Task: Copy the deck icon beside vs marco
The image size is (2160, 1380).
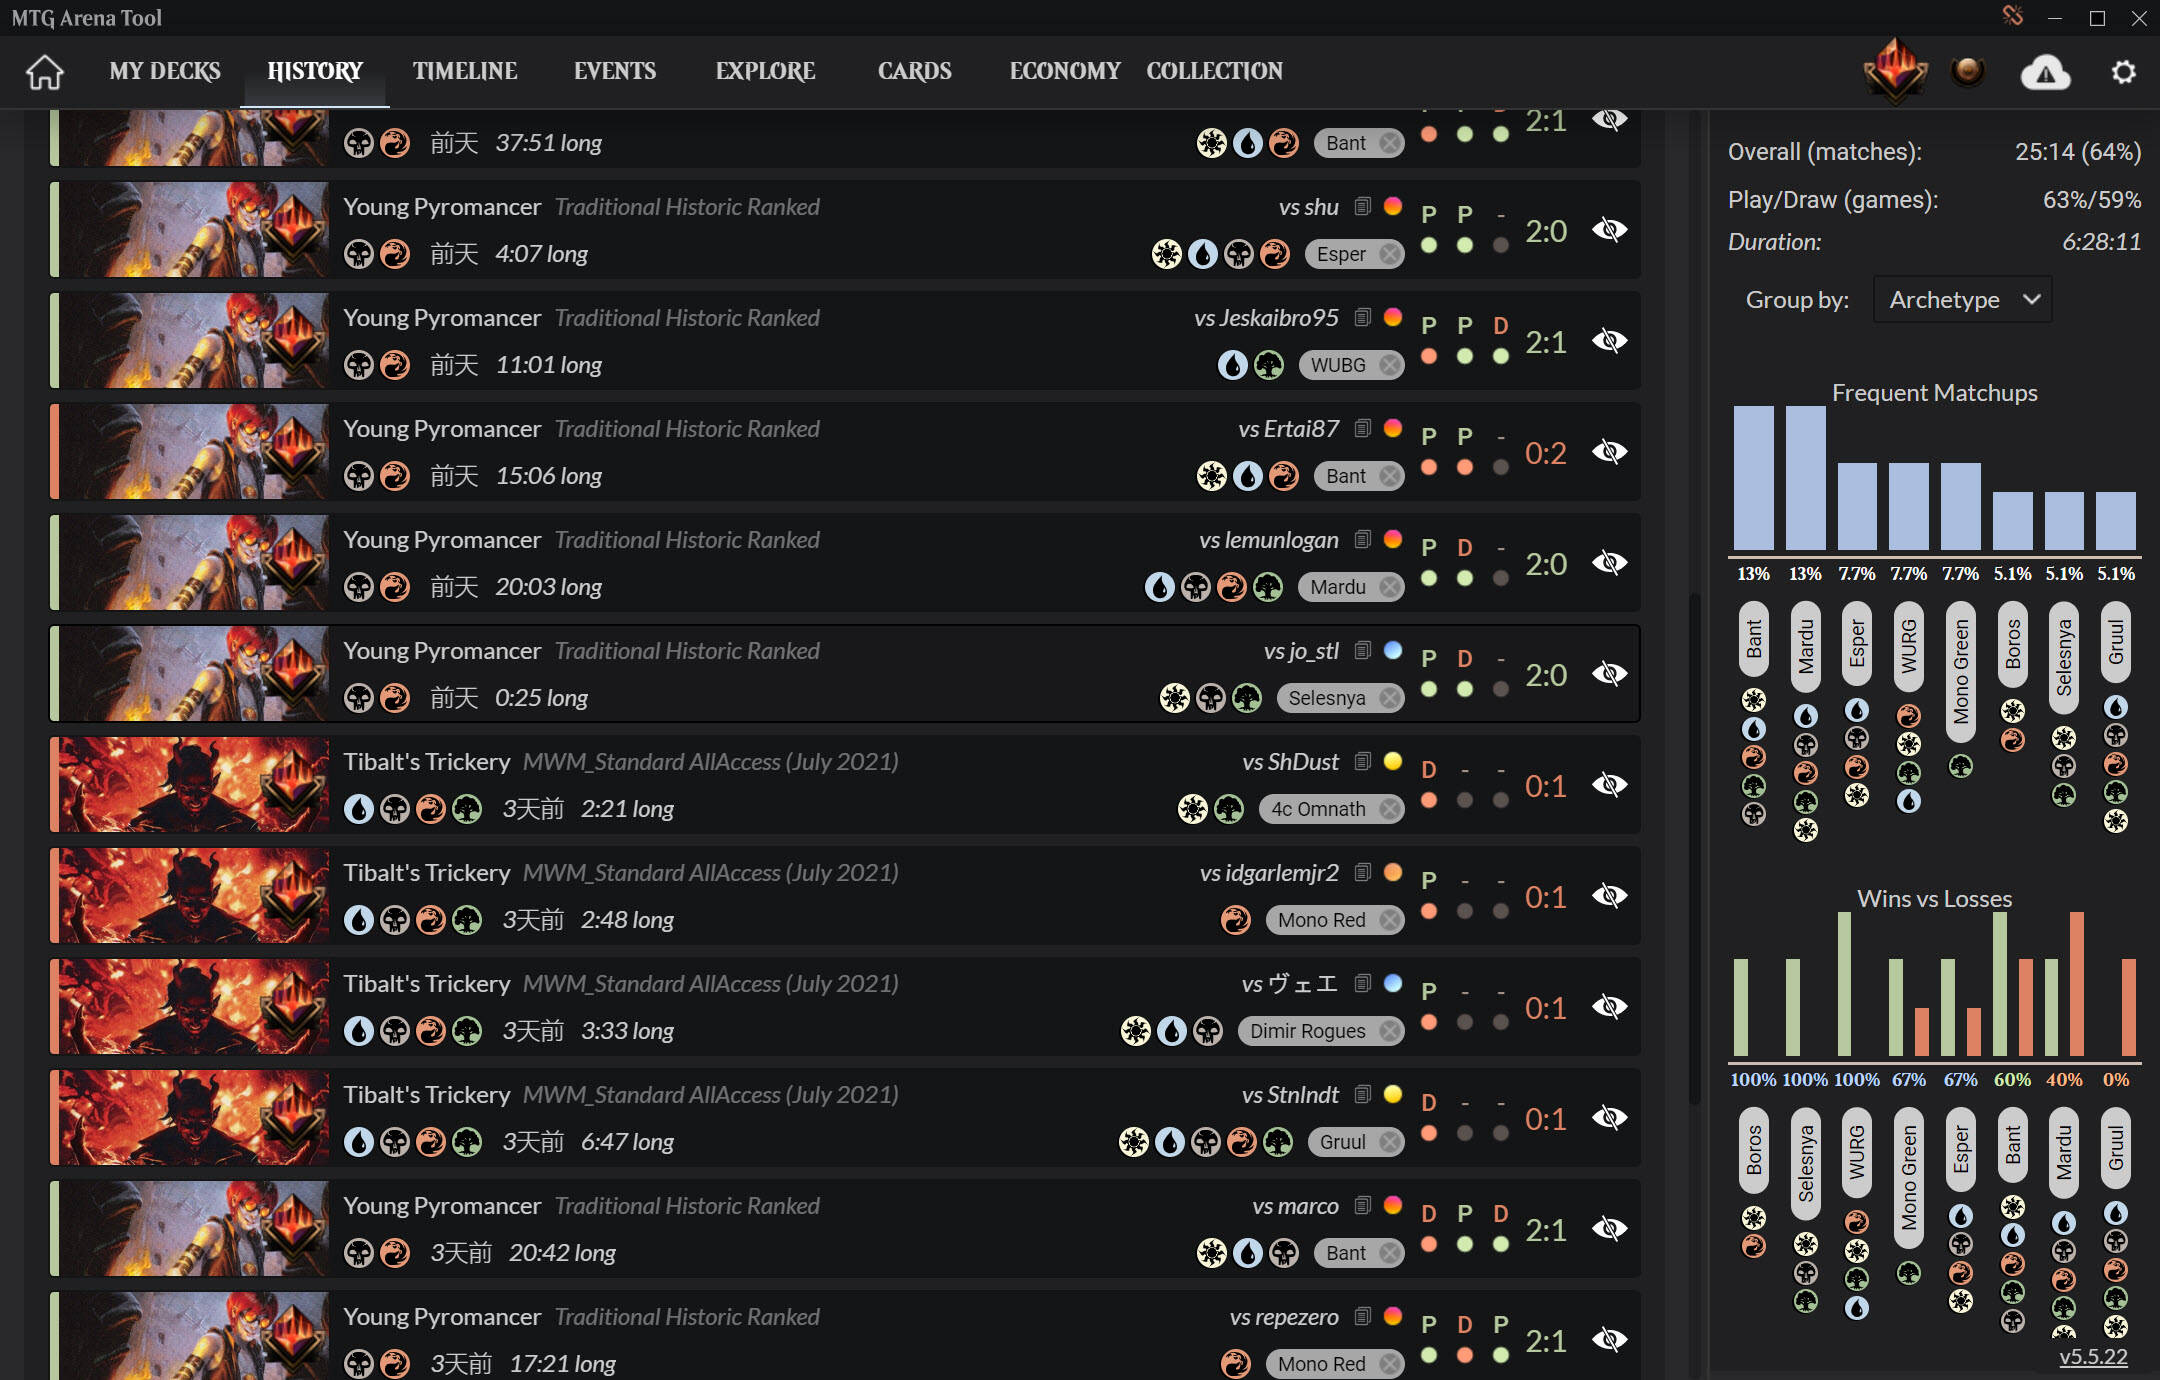Action: click(x=1362, y=1206)
